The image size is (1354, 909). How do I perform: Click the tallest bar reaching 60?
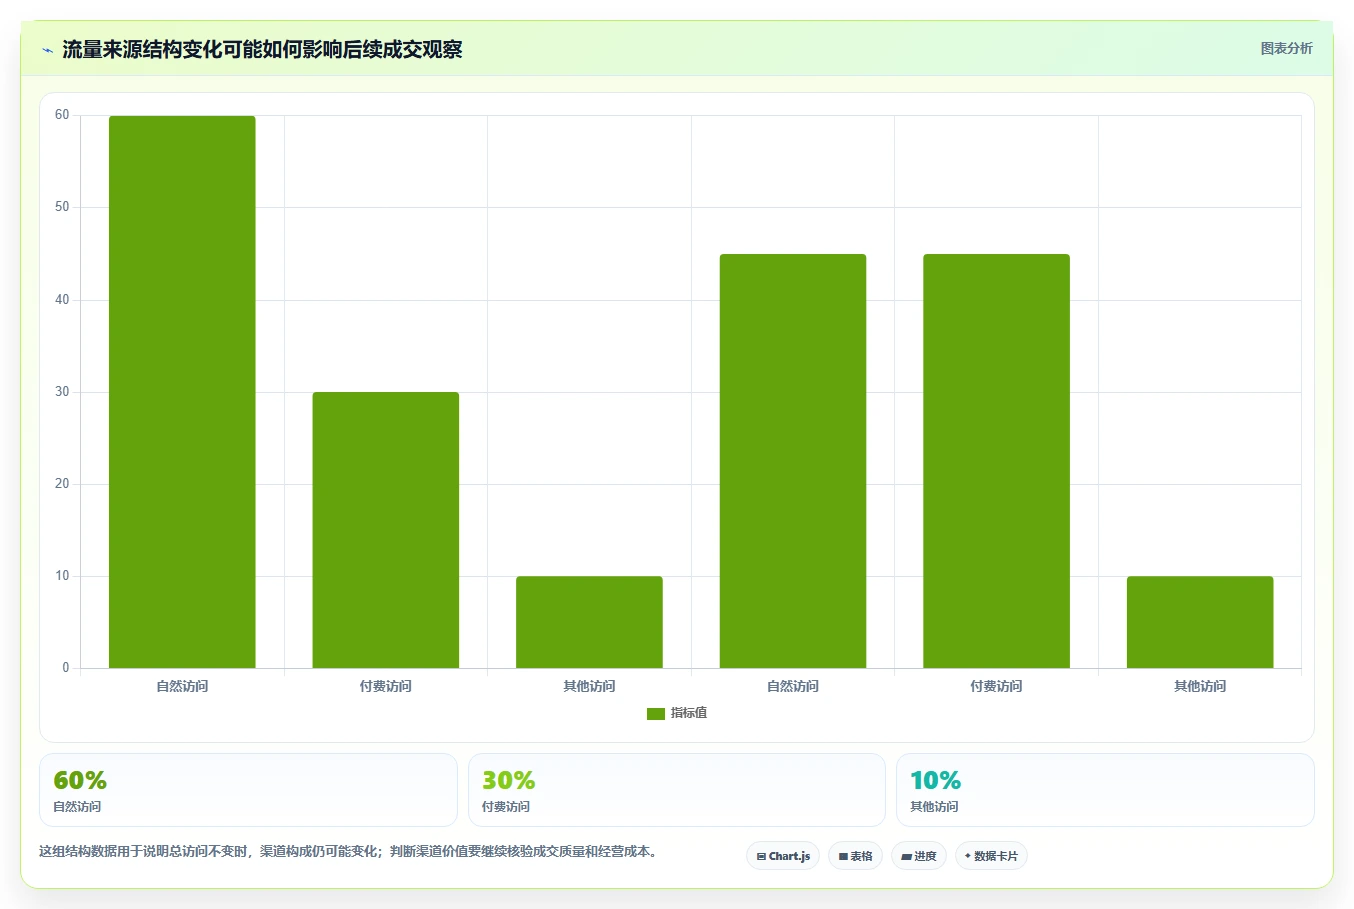(x=182, y=392)
